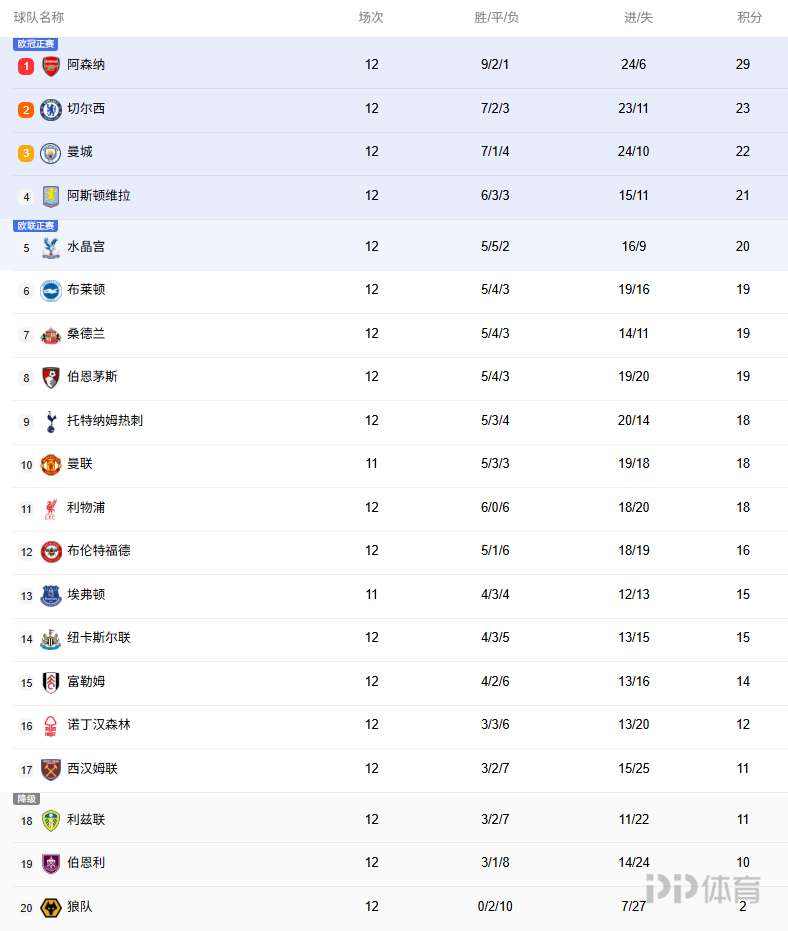Click the Everton club crest icon
This screenshot has height=931, width=788.
click(x=51, y=595)
